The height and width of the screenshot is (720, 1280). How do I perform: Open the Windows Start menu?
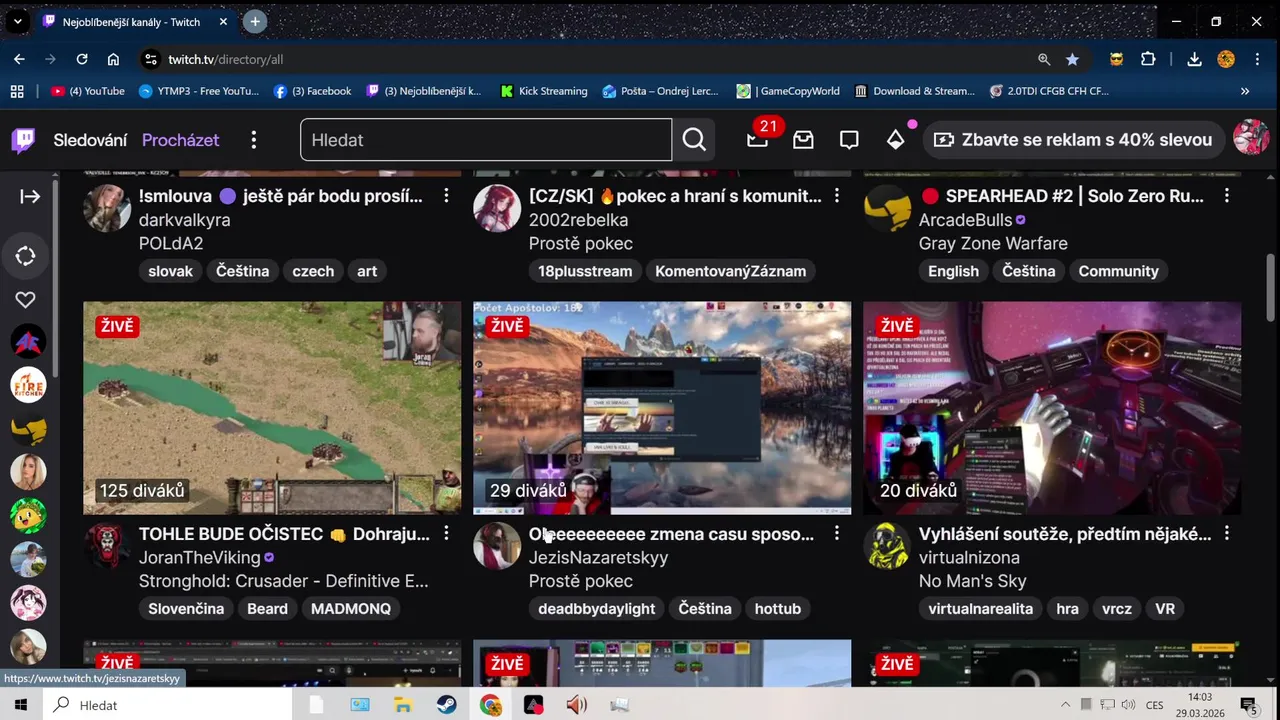[20, 705]
